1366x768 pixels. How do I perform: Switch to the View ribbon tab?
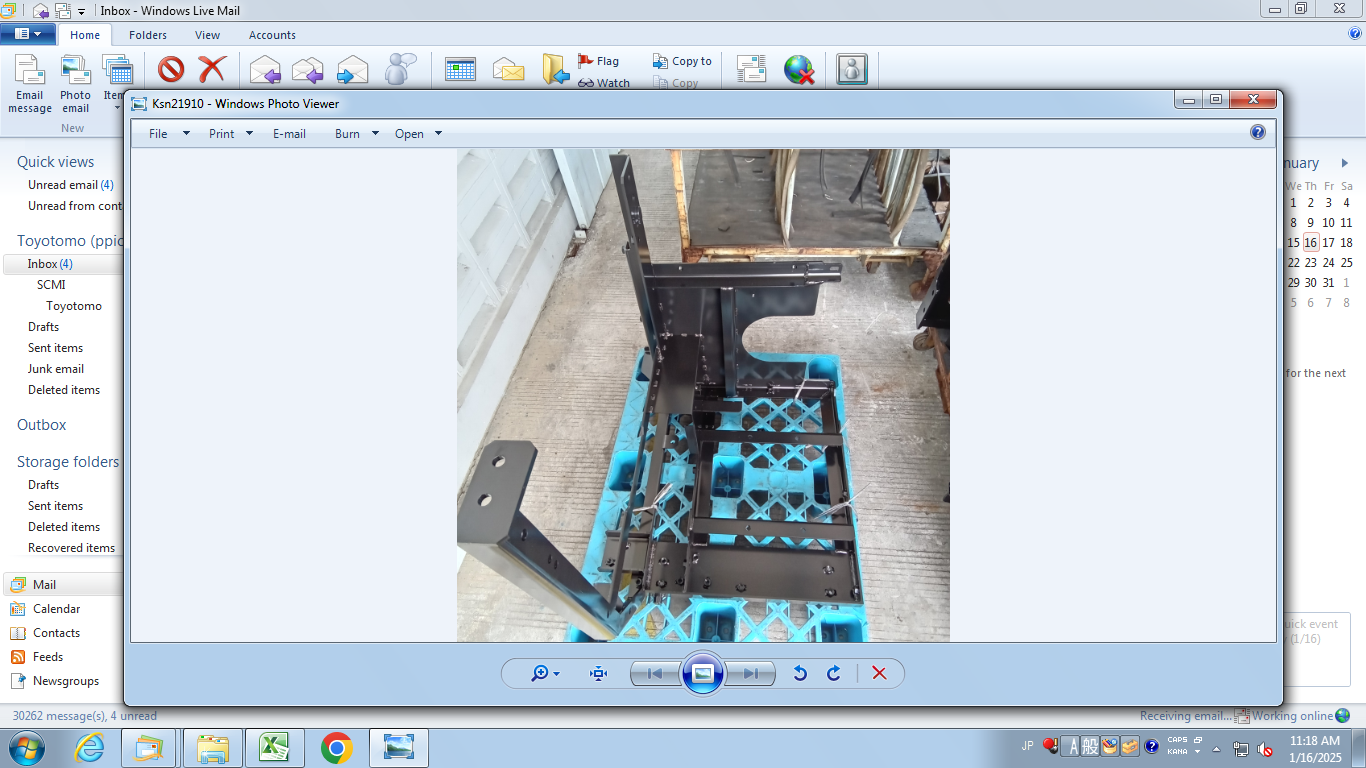[208, 35]
